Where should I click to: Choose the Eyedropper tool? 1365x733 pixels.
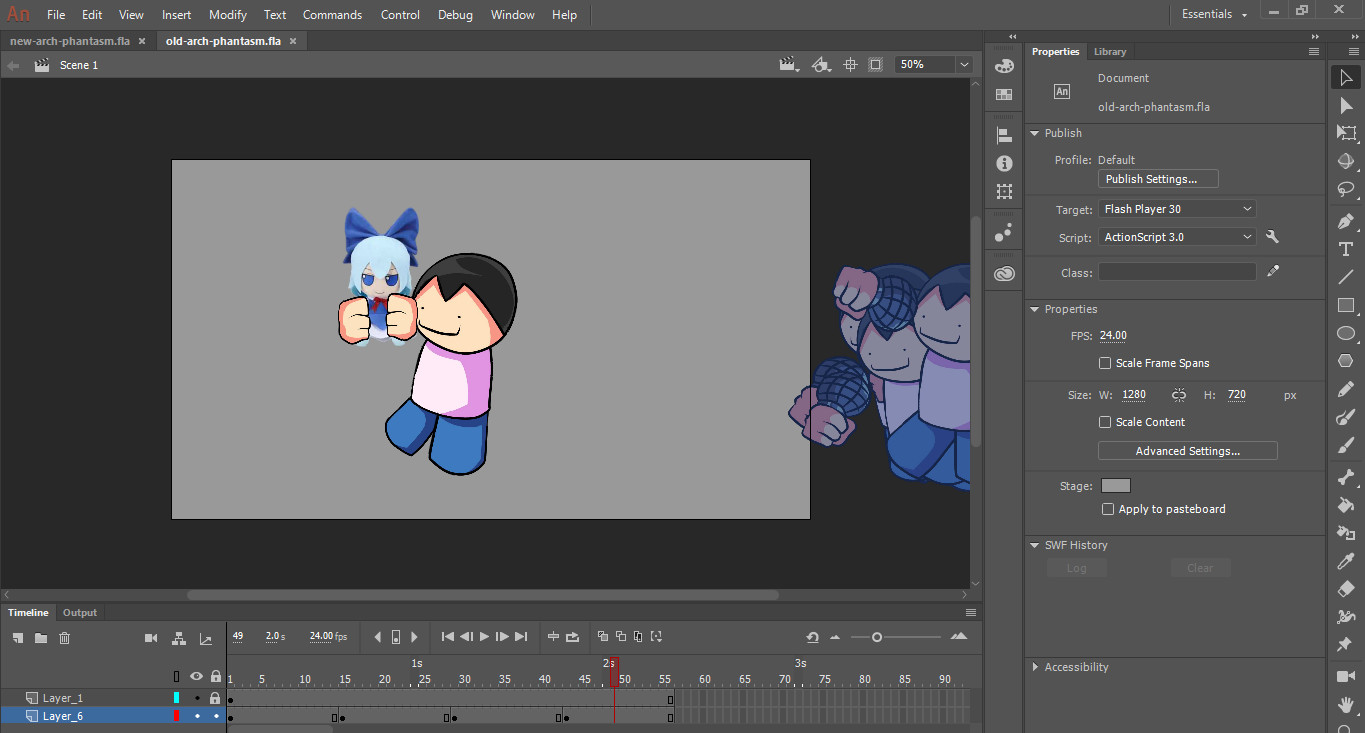pyautogui.click(x=1346, y=561)
